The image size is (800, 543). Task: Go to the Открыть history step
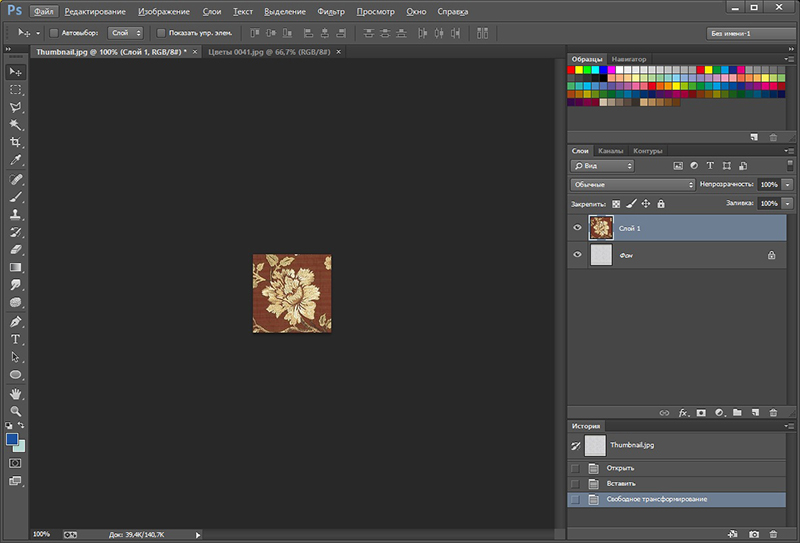620,468
